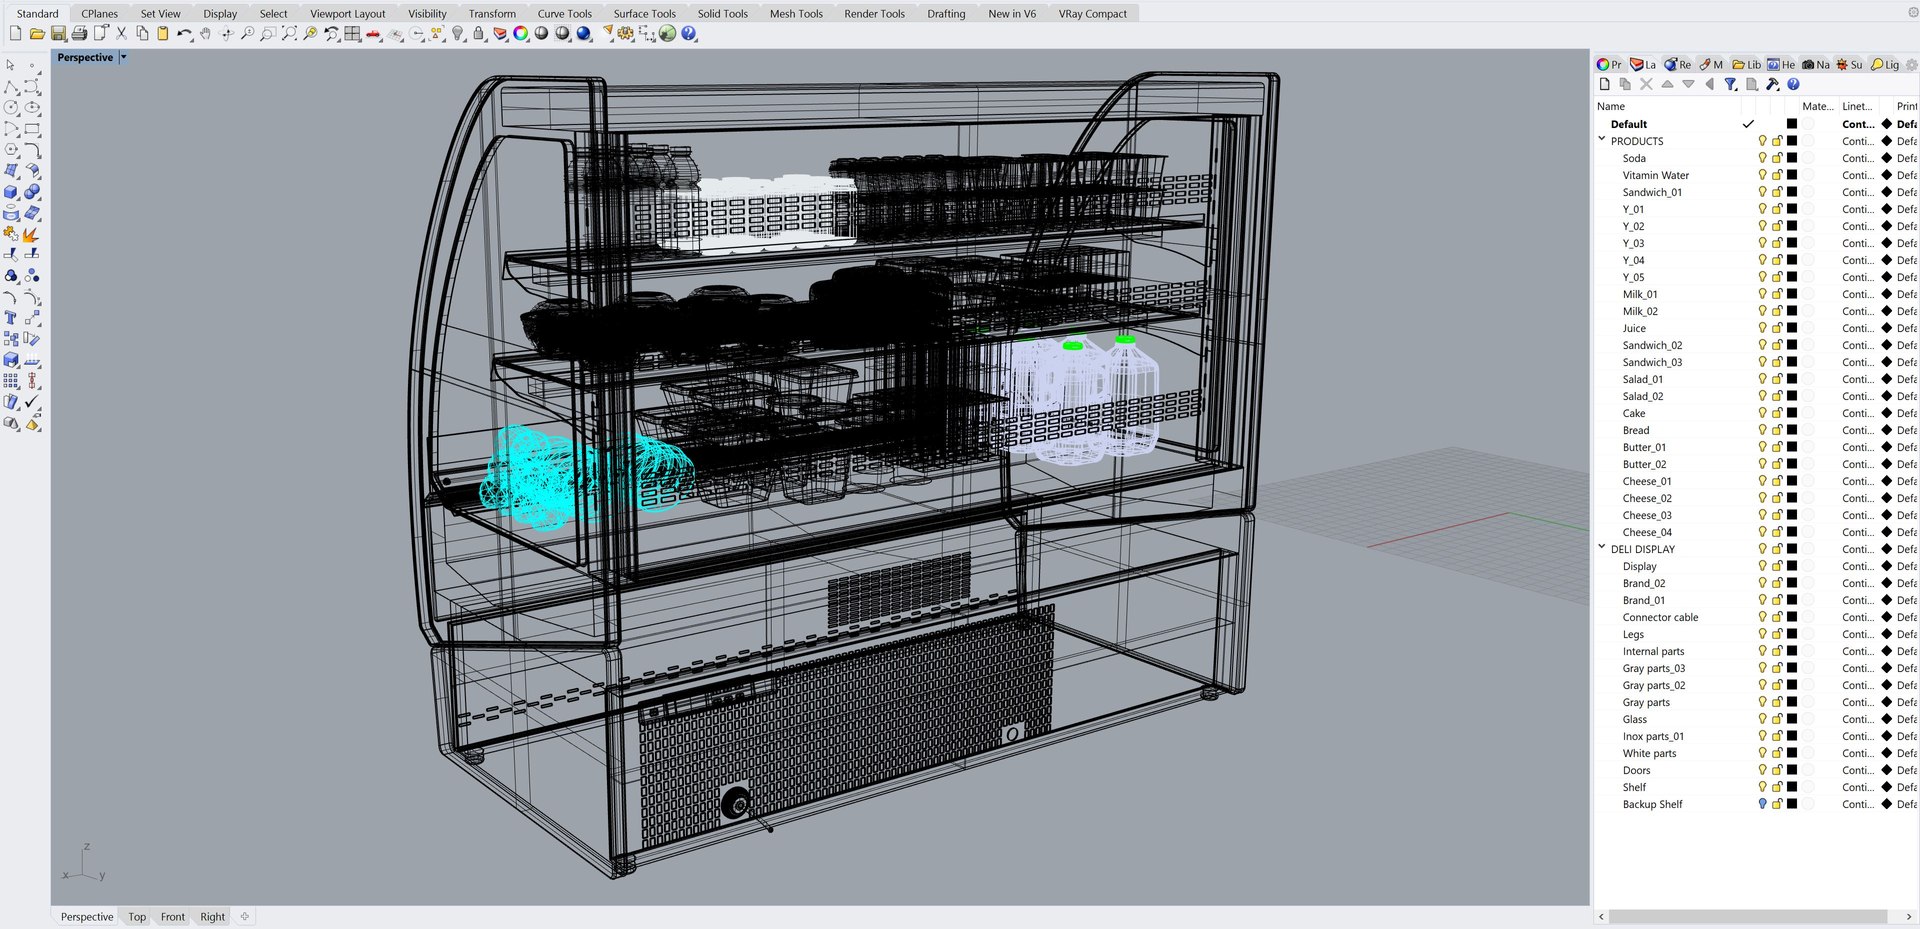Switch to Materials panel tab
The height and width of the screenshot is (929, 1920).
pos(1711,64)
